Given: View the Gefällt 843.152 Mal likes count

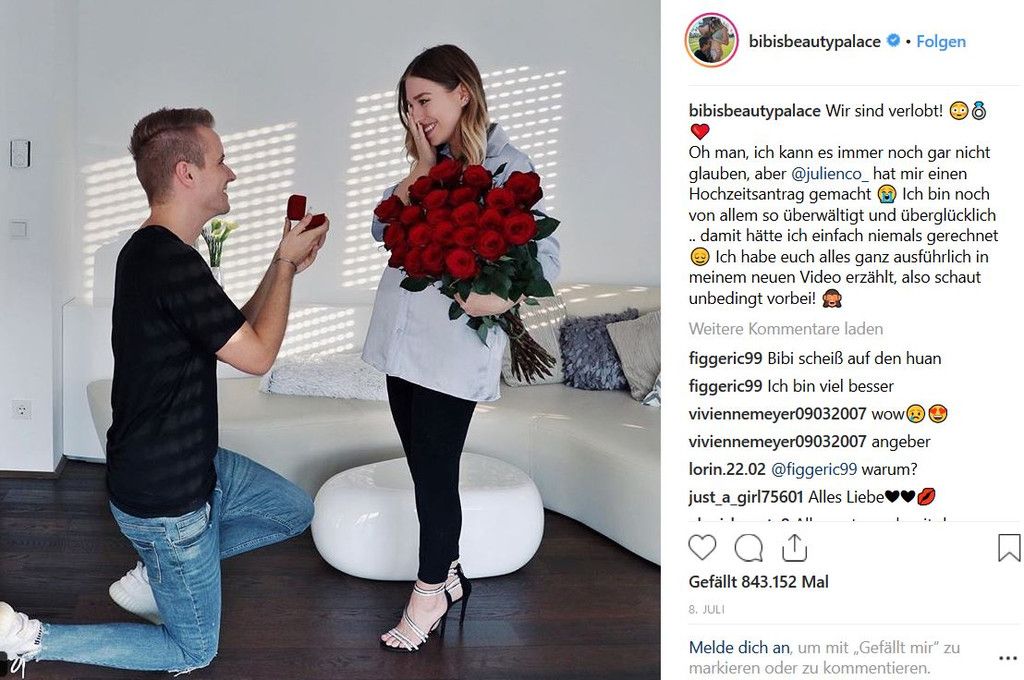Looking at the screenshot, I should [758, 581].
